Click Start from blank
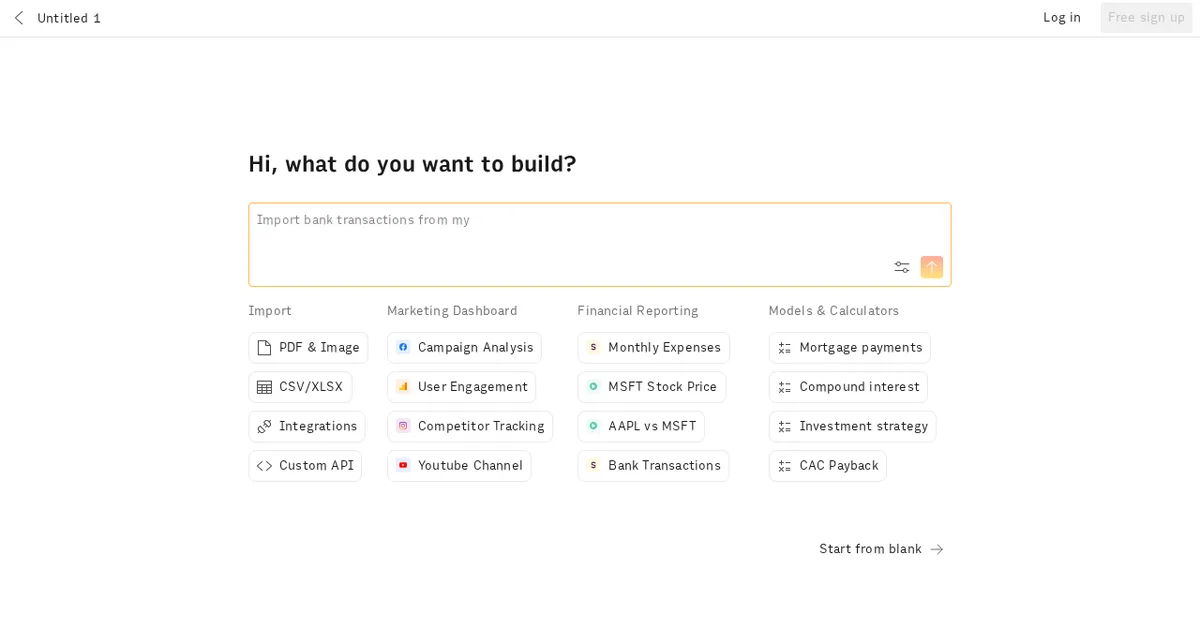This screenshot has height=630, width=1200. [x=882, y=549]
